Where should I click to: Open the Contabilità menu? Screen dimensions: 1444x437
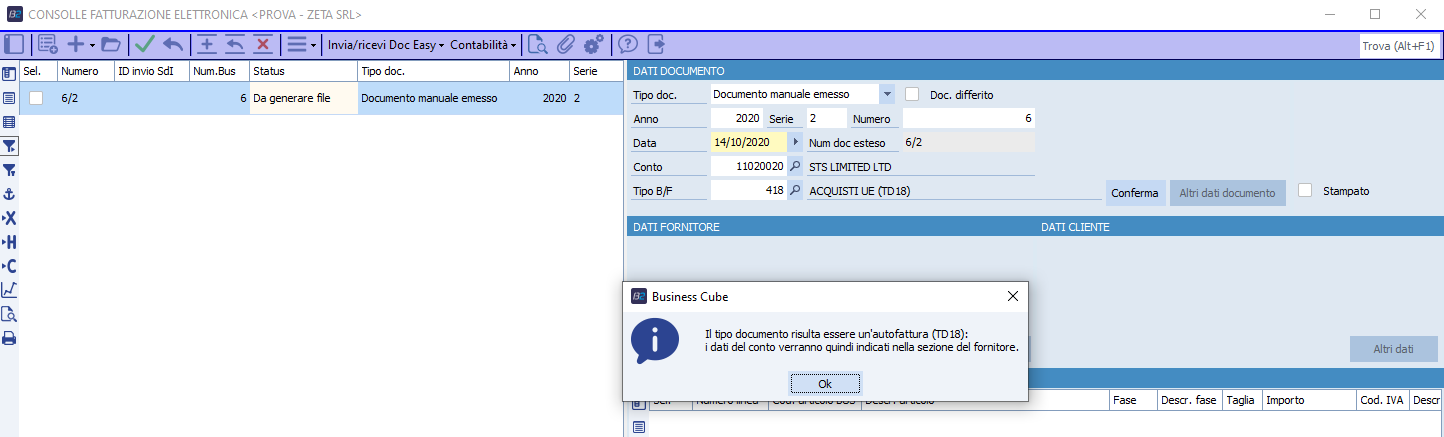point(484,45)
